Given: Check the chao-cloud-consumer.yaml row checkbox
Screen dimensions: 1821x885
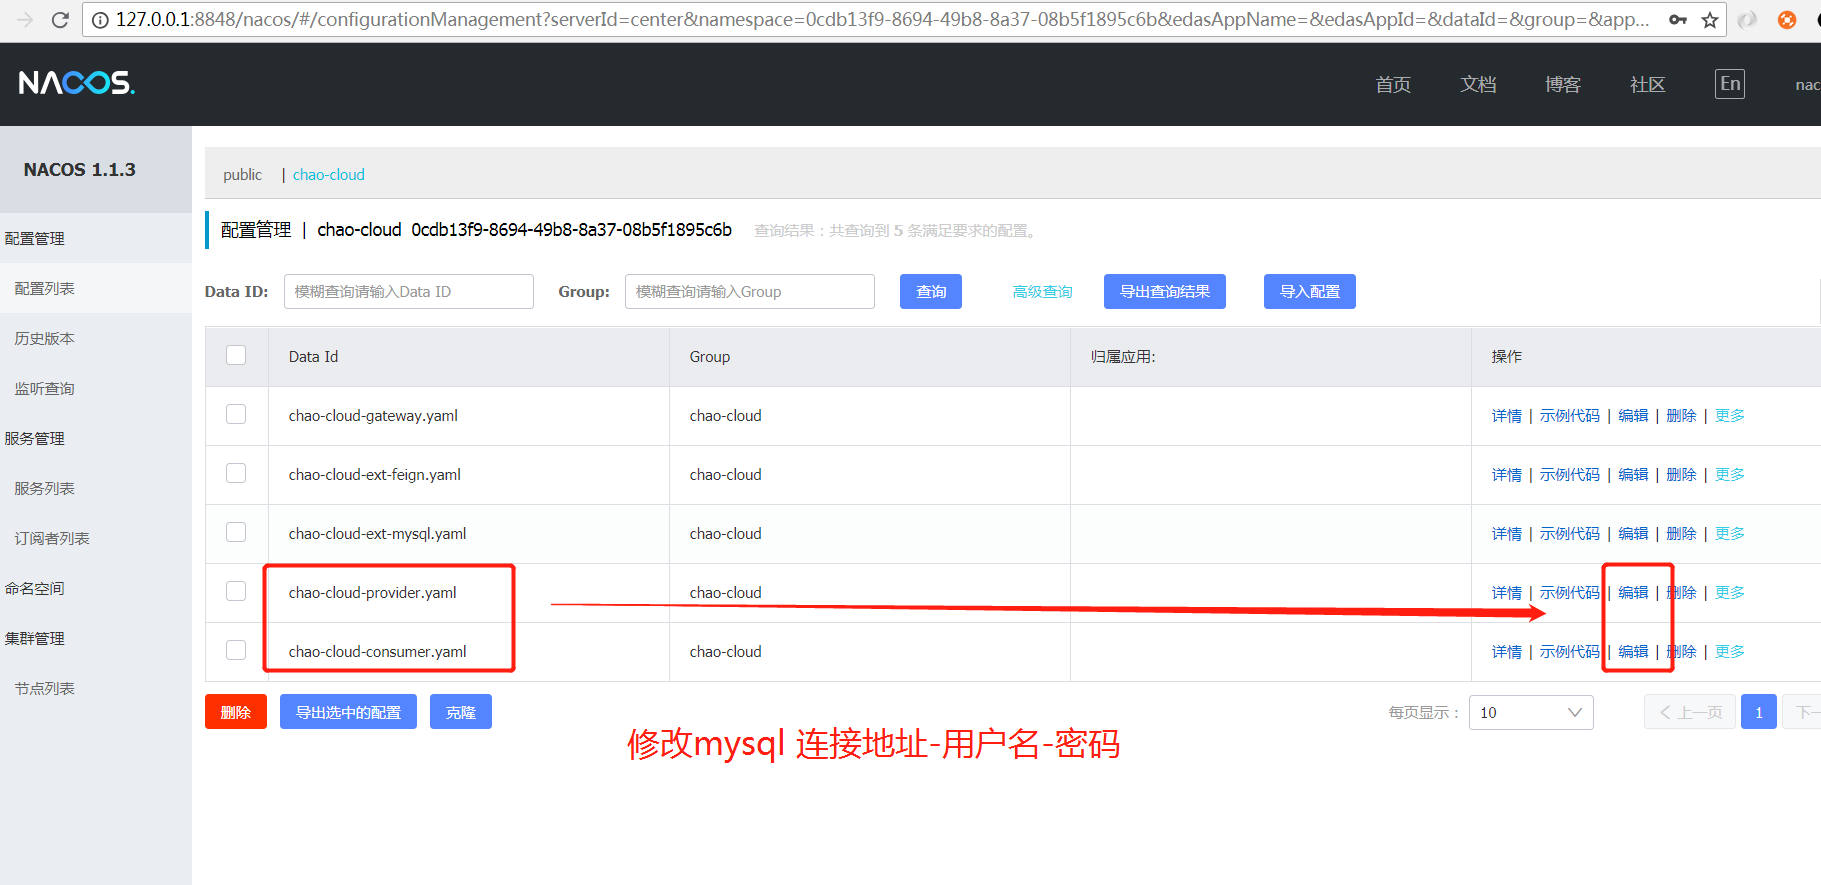Looking at the screenshot, I should 236,650.
